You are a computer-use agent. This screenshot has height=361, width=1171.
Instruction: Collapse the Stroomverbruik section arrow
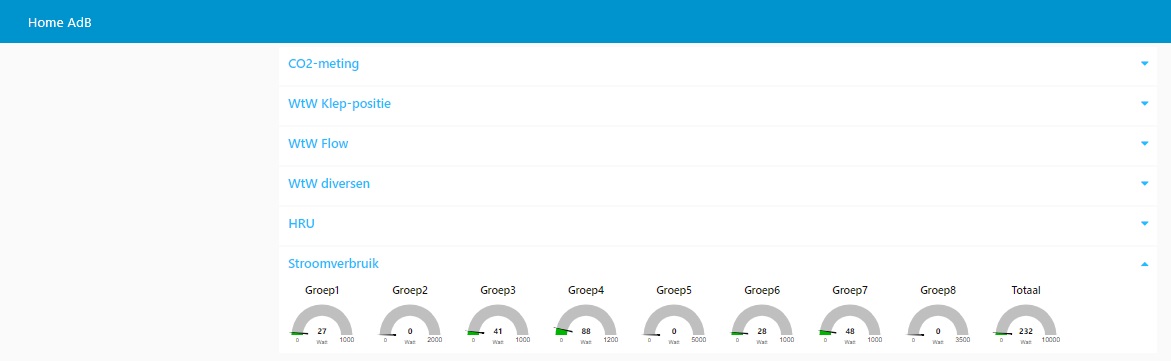point(1144,263)
